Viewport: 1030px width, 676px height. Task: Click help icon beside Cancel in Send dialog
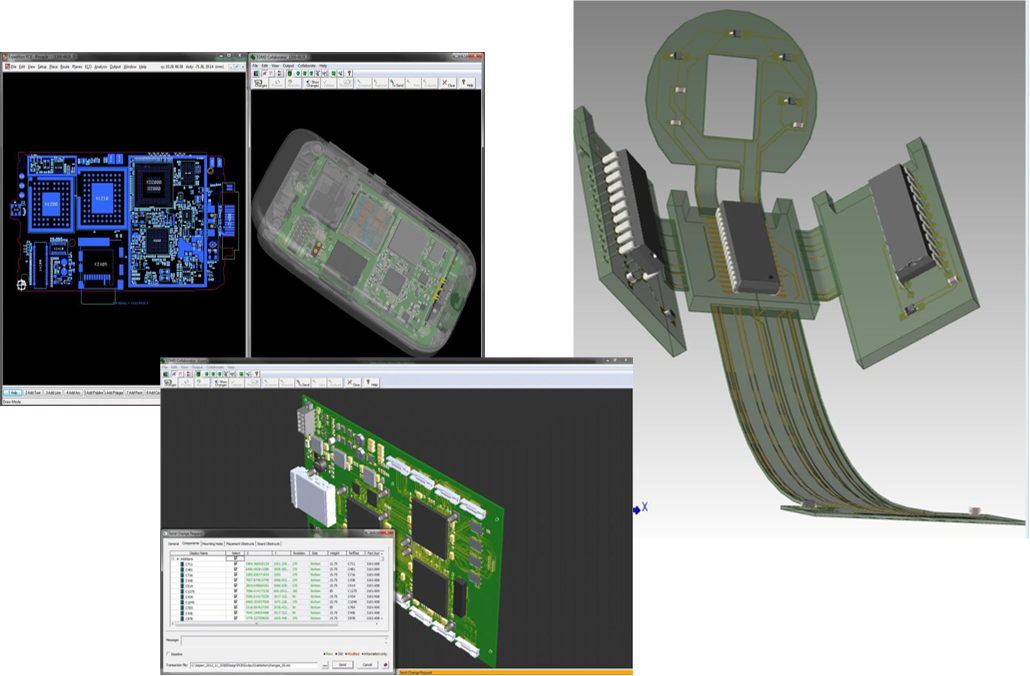(386, 664)
